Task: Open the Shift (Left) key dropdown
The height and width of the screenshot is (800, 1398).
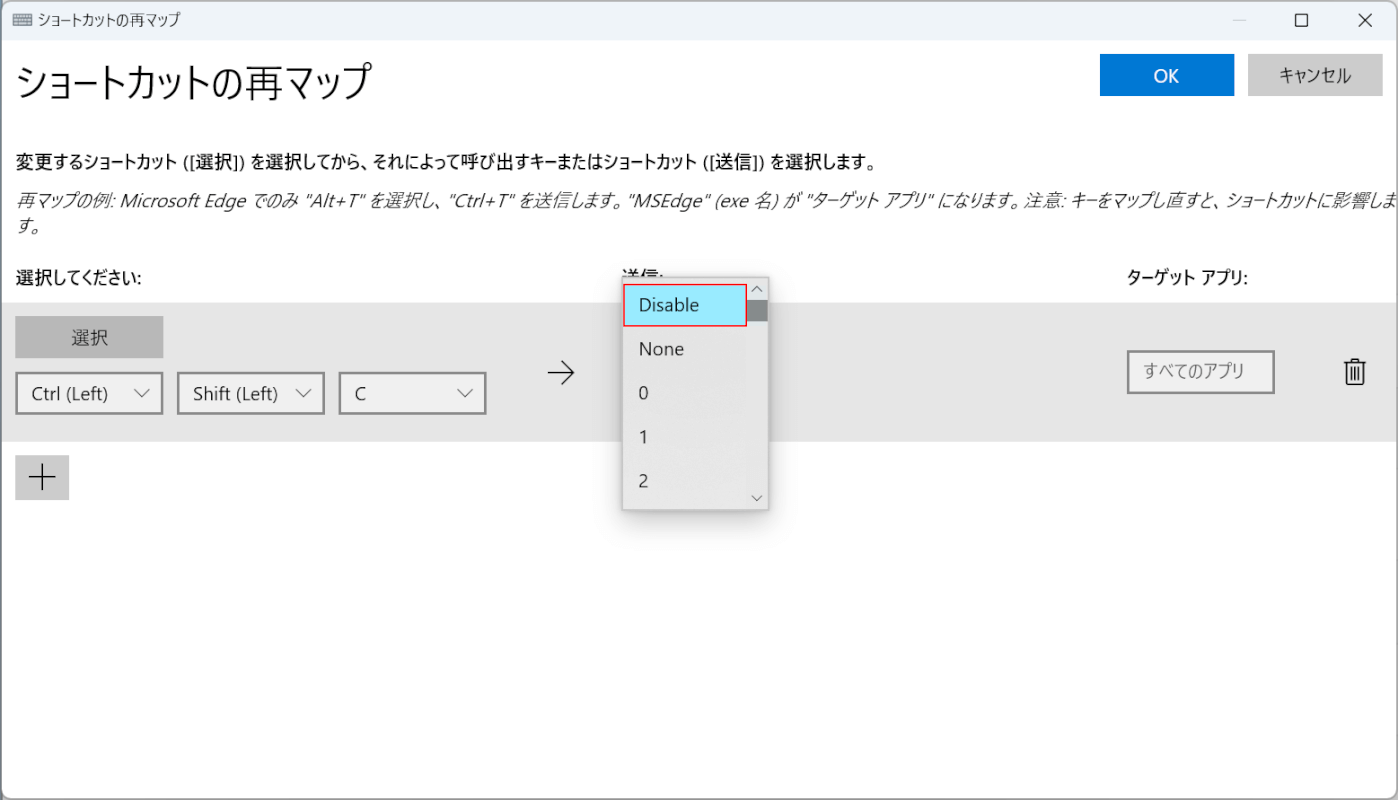Action: pos(251,393)
